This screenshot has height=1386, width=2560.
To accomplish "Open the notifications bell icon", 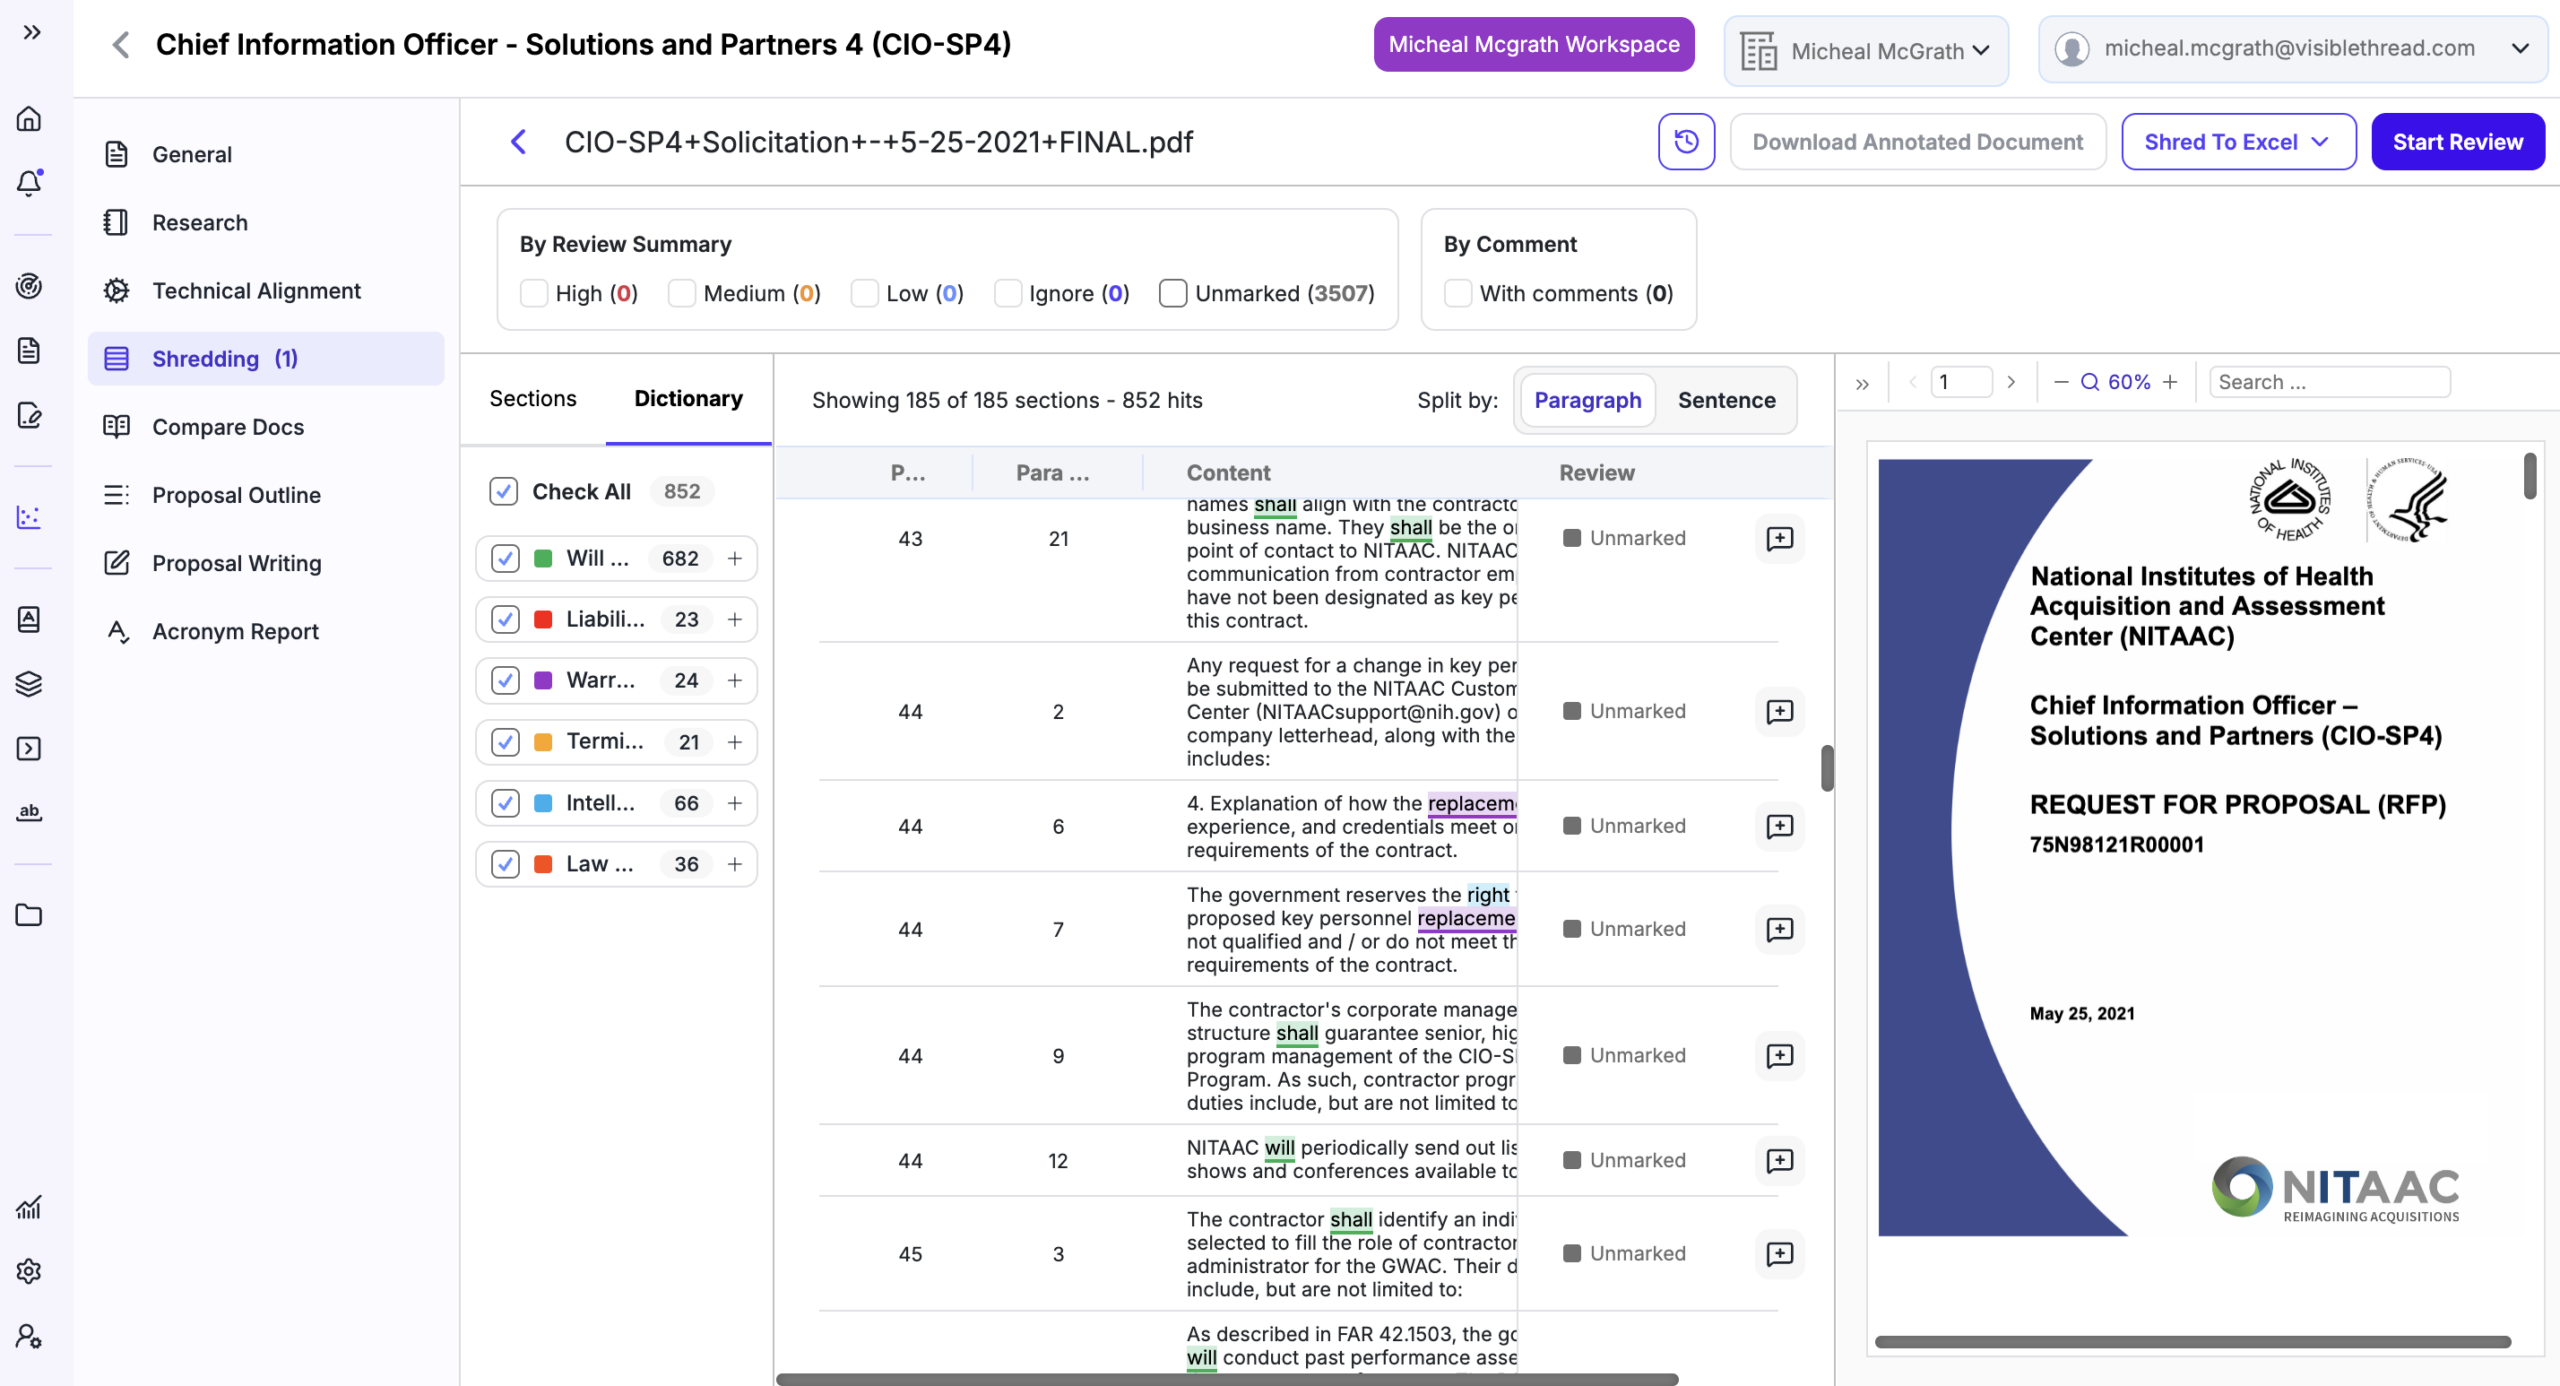I will [29, 183].
